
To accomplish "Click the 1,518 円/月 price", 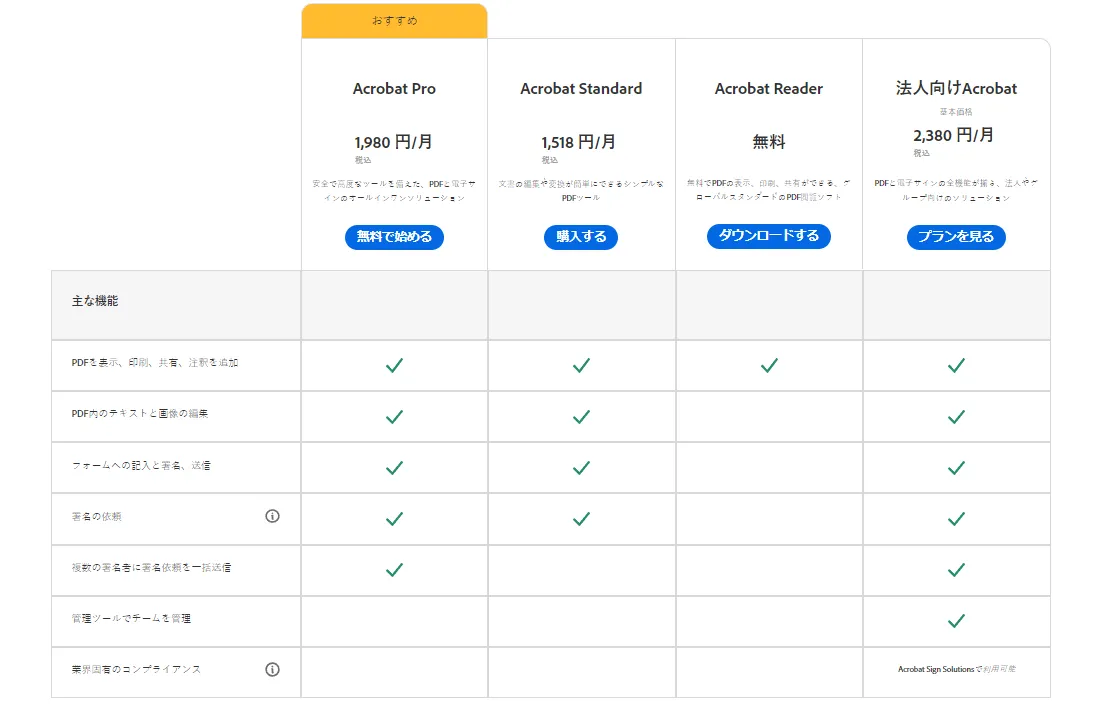I will pyautogui.click(x=578, y=142).
